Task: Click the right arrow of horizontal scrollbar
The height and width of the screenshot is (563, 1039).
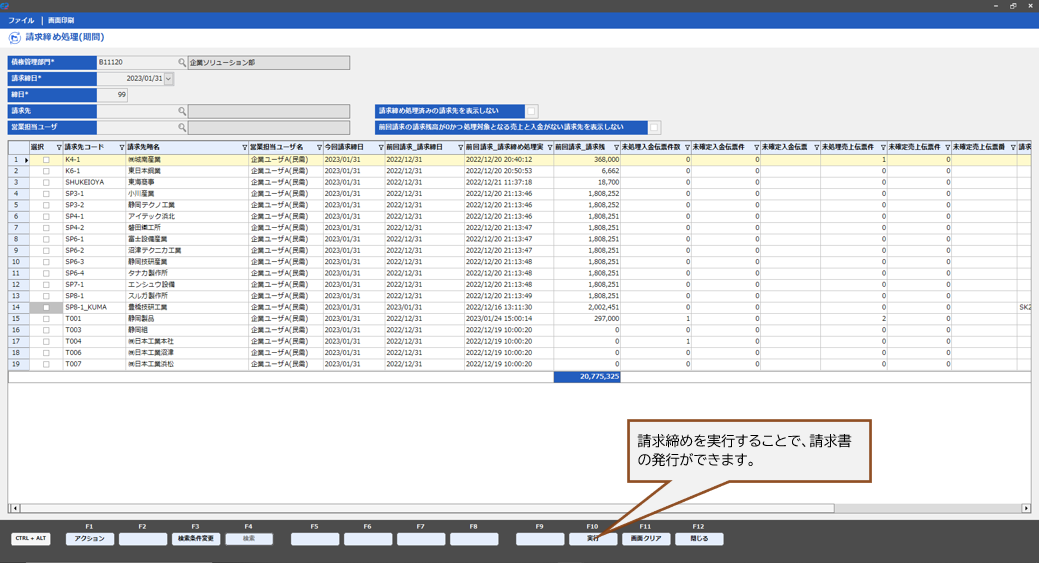Action: coord(1026,509)
